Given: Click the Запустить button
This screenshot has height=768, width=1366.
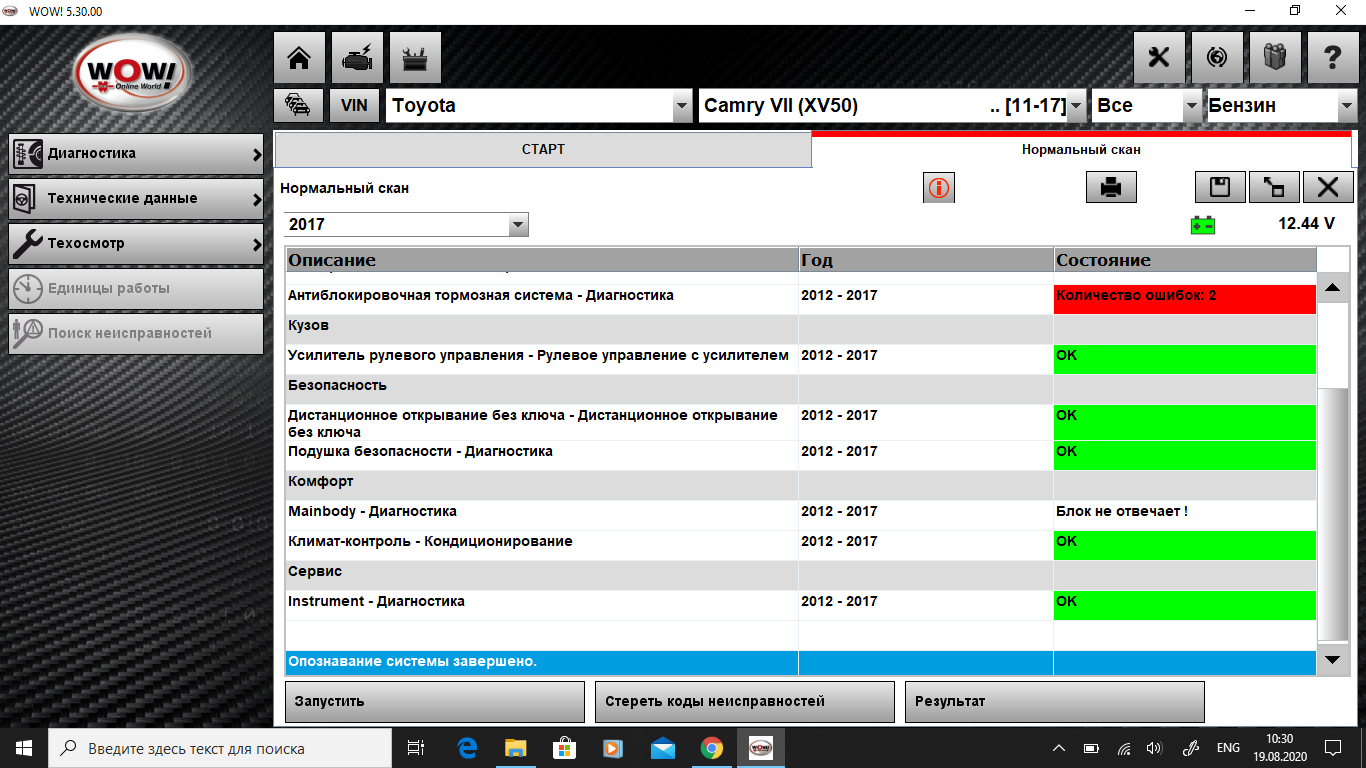Looking at the screenshot, I should [x=435, y=702].
